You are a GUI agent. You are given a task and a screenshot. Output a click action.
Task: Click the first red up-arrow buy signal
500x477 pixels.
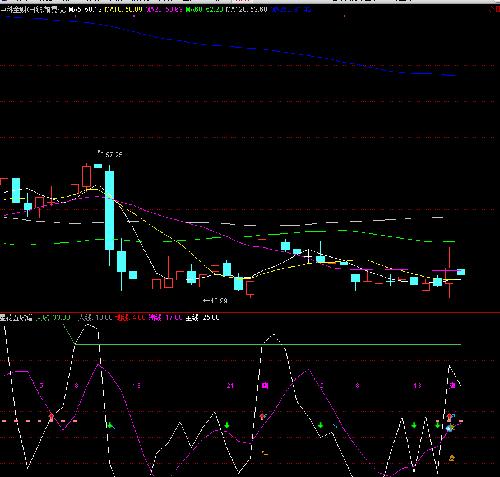click(51, 417)
